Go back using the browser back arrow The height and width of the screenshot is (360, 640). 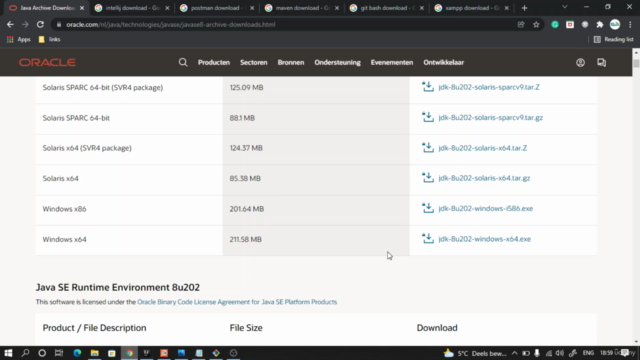tap(10, 24)
